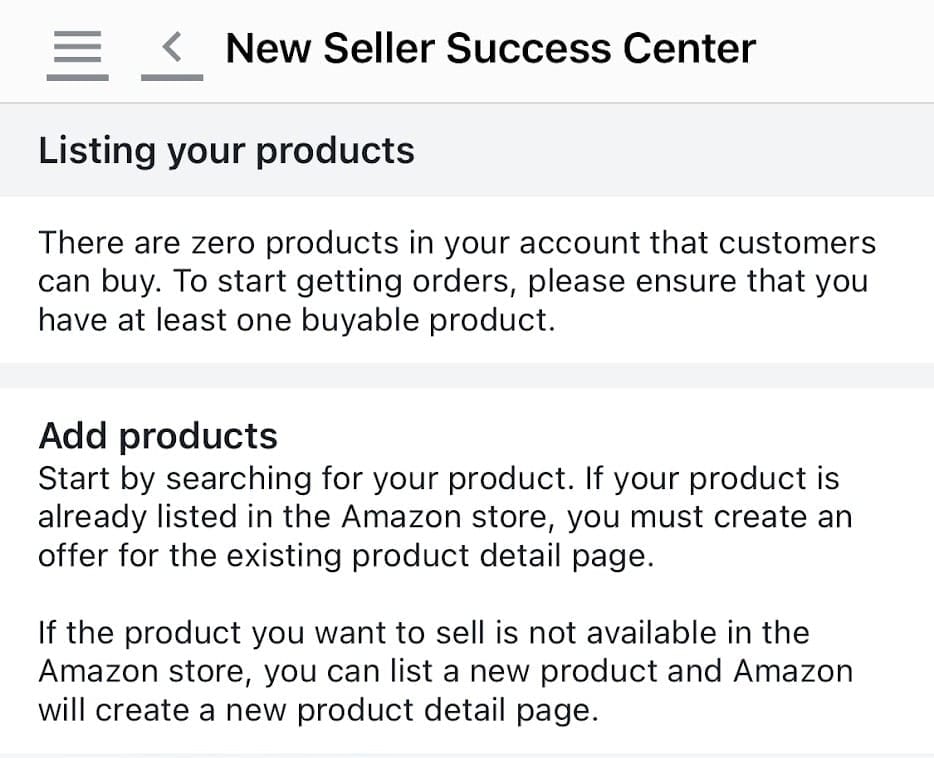Click the Listing your products header bar

226,150
